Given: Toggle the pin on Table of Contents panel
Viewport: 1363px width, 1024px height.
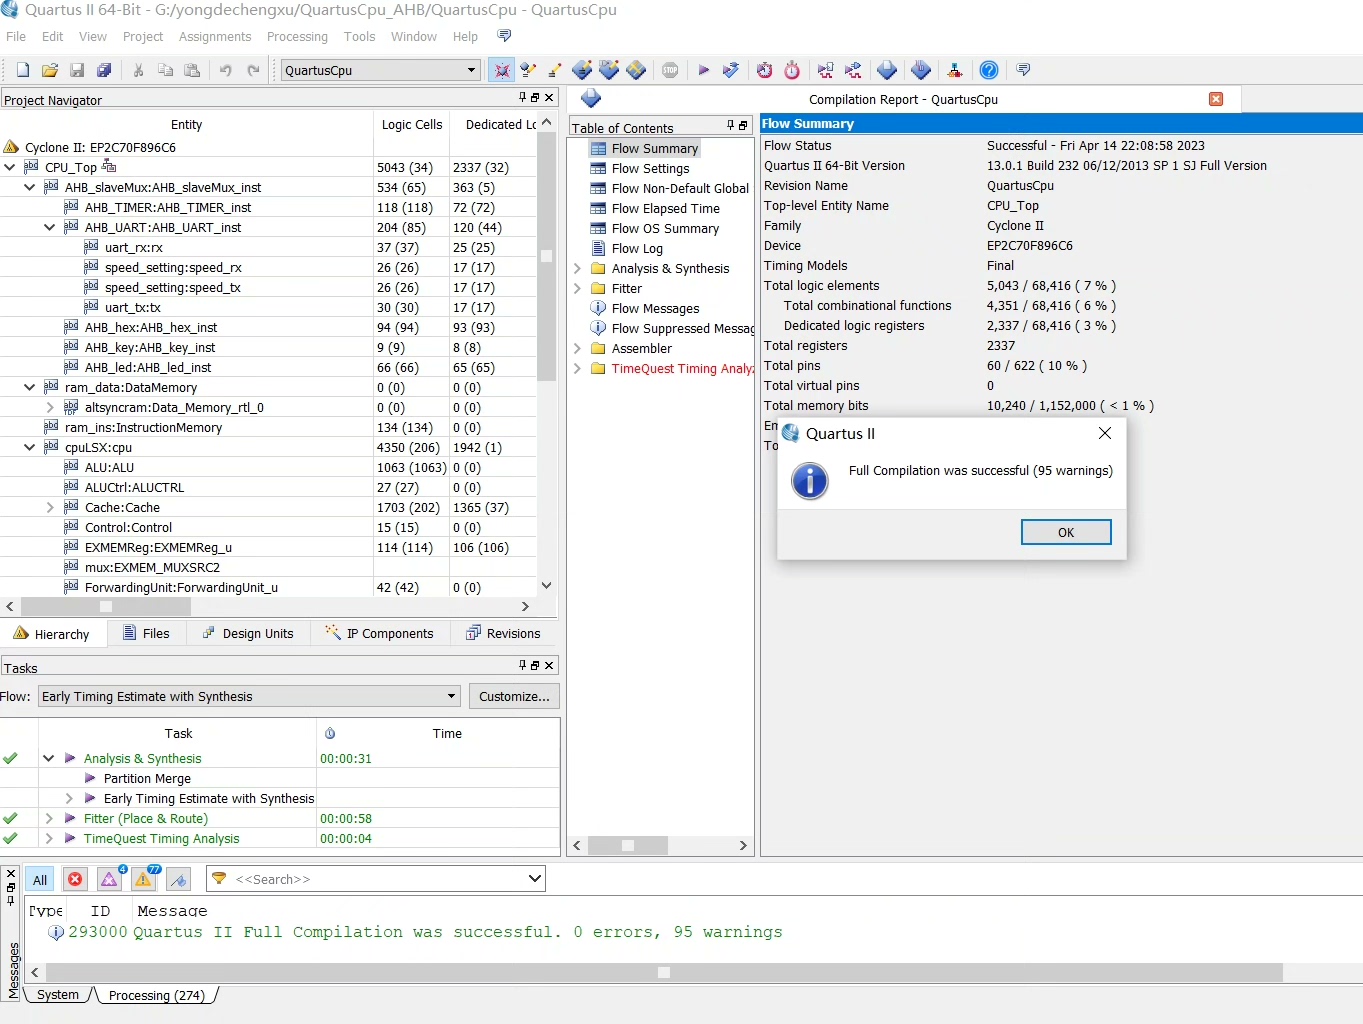Looking at the screenshot, I should [x=731, y=126].
